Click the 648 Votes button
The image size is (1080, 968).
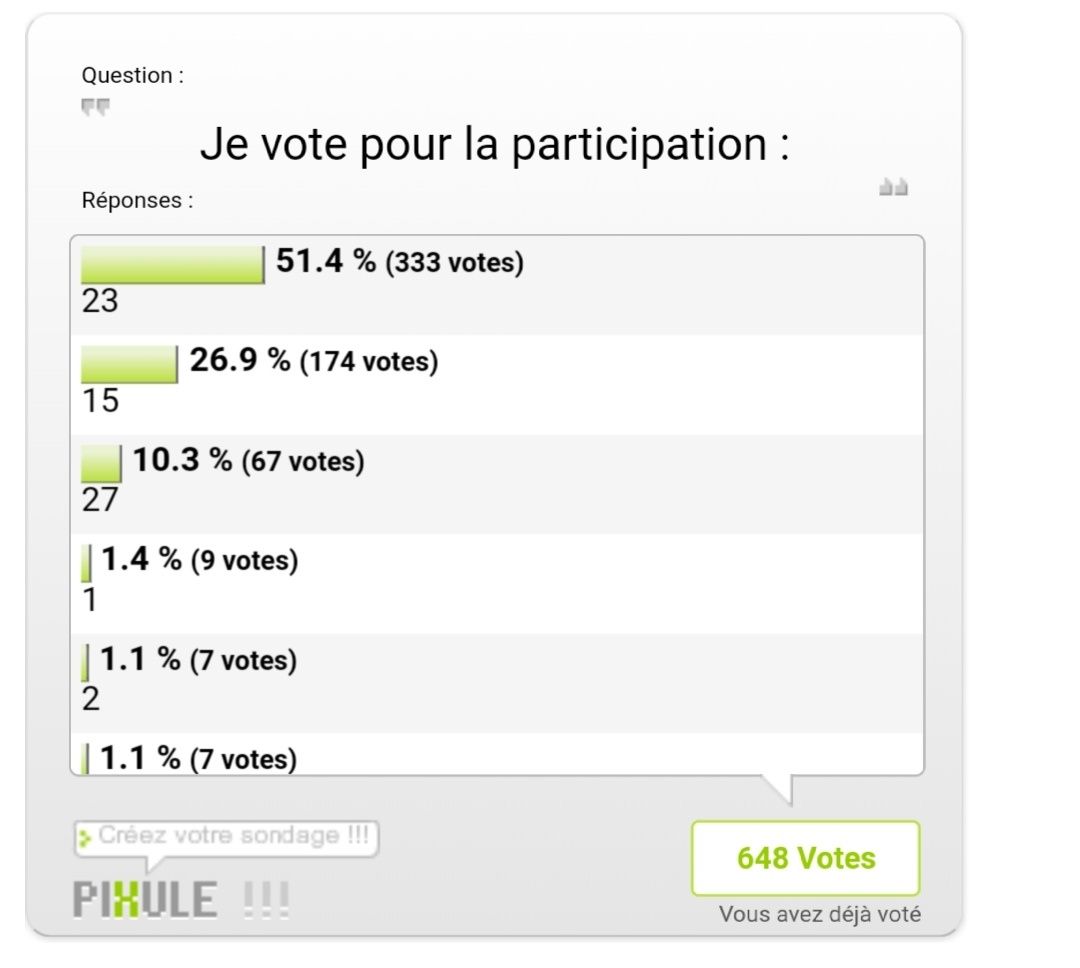(806, 858)
